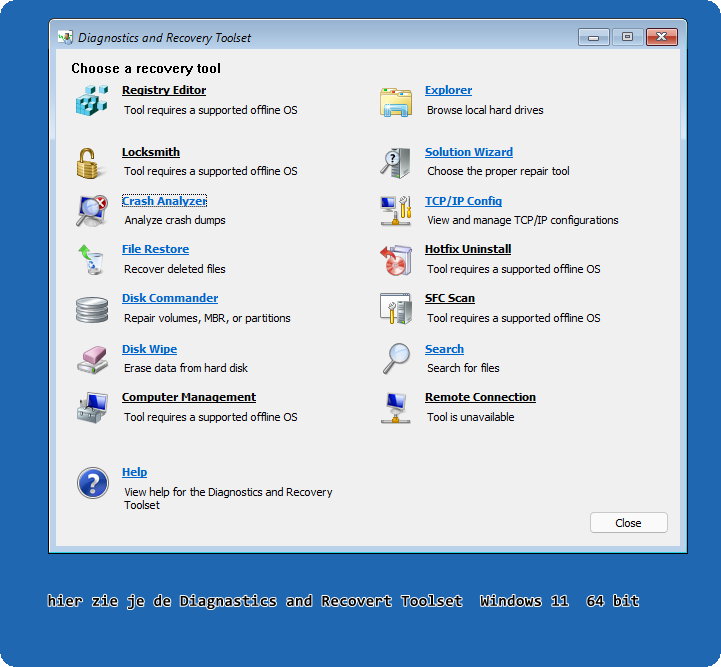
Task: Click the 'Choose a recovery tool' heading
Action: tap(146, 68)
